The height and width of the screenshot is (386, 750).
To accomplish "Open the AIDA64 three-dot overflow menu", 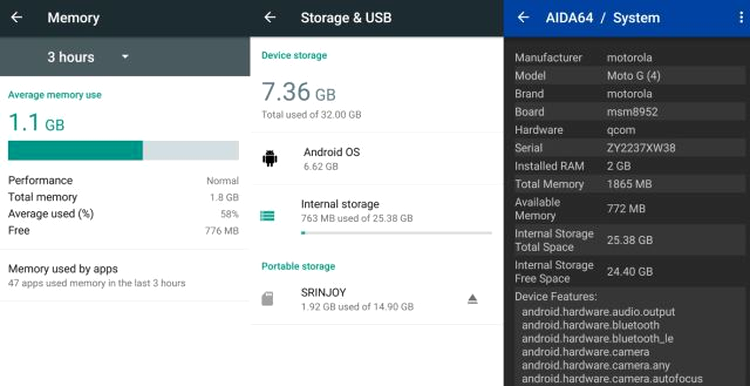I will pos(742,18).
